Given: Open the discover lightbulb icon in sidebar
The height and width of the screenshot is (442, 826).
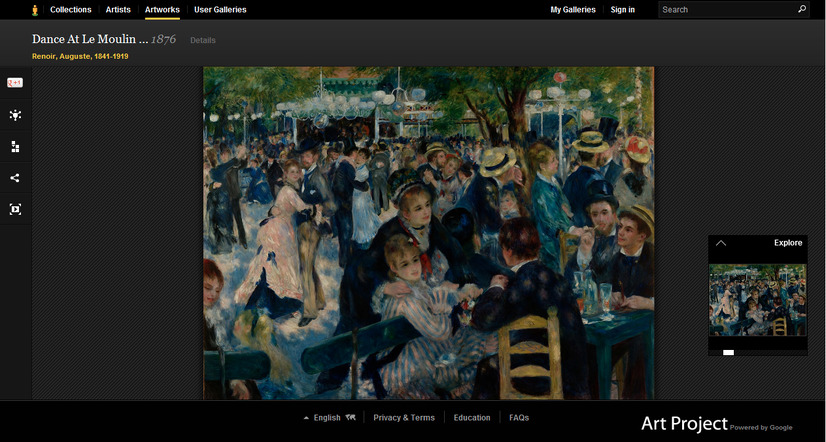Looking at the screenshot, I should [x=15, y=115].
